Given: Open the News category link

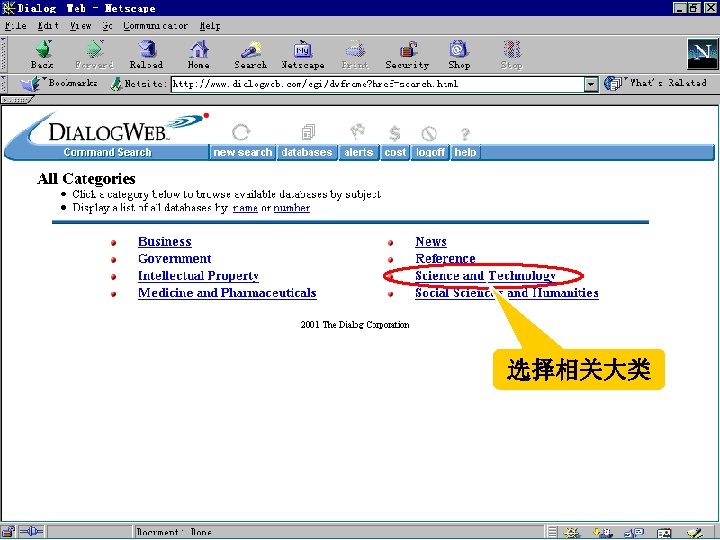Looking at the screenshot, I should [431, 242].
